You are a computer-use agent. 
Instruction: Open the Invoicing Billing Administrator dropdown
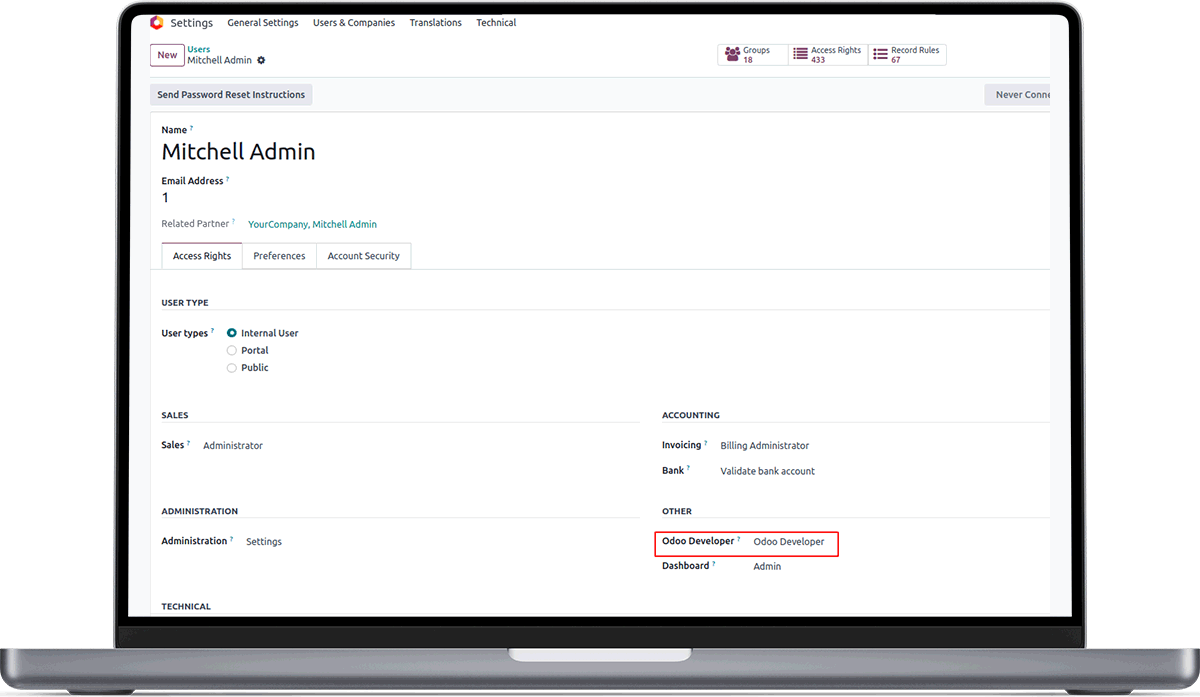click(765, 446)
